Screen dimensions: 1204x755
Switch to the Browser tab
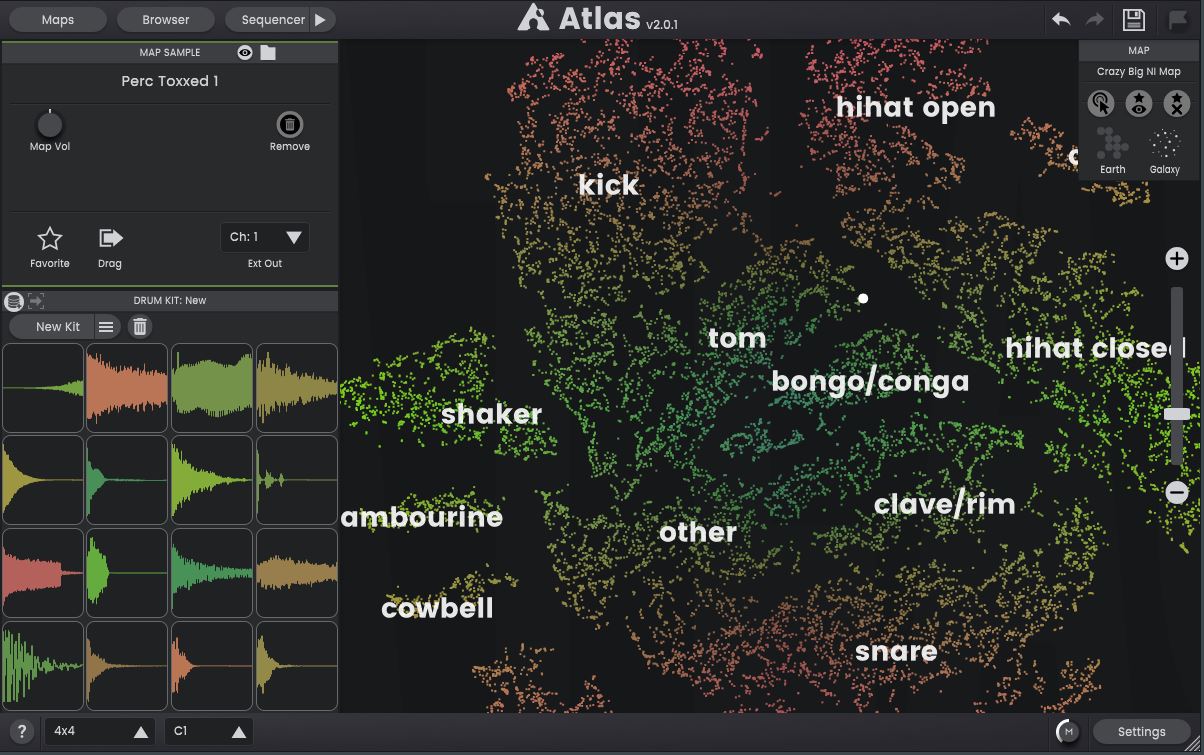(x=166, y=19)
